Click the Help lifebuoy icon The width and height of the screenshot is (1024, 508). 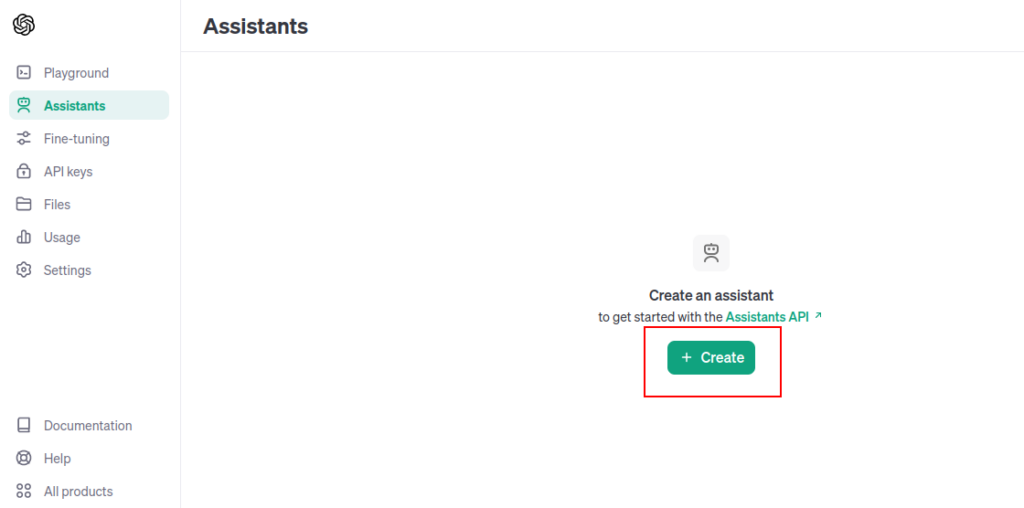click(24, 458)
